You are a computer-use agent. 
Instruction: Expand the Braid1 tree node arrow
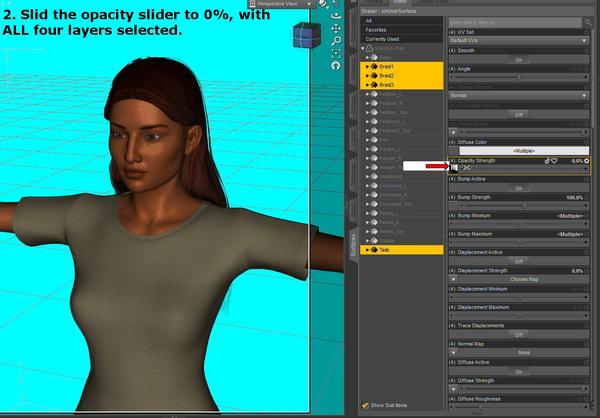[367, 67]
